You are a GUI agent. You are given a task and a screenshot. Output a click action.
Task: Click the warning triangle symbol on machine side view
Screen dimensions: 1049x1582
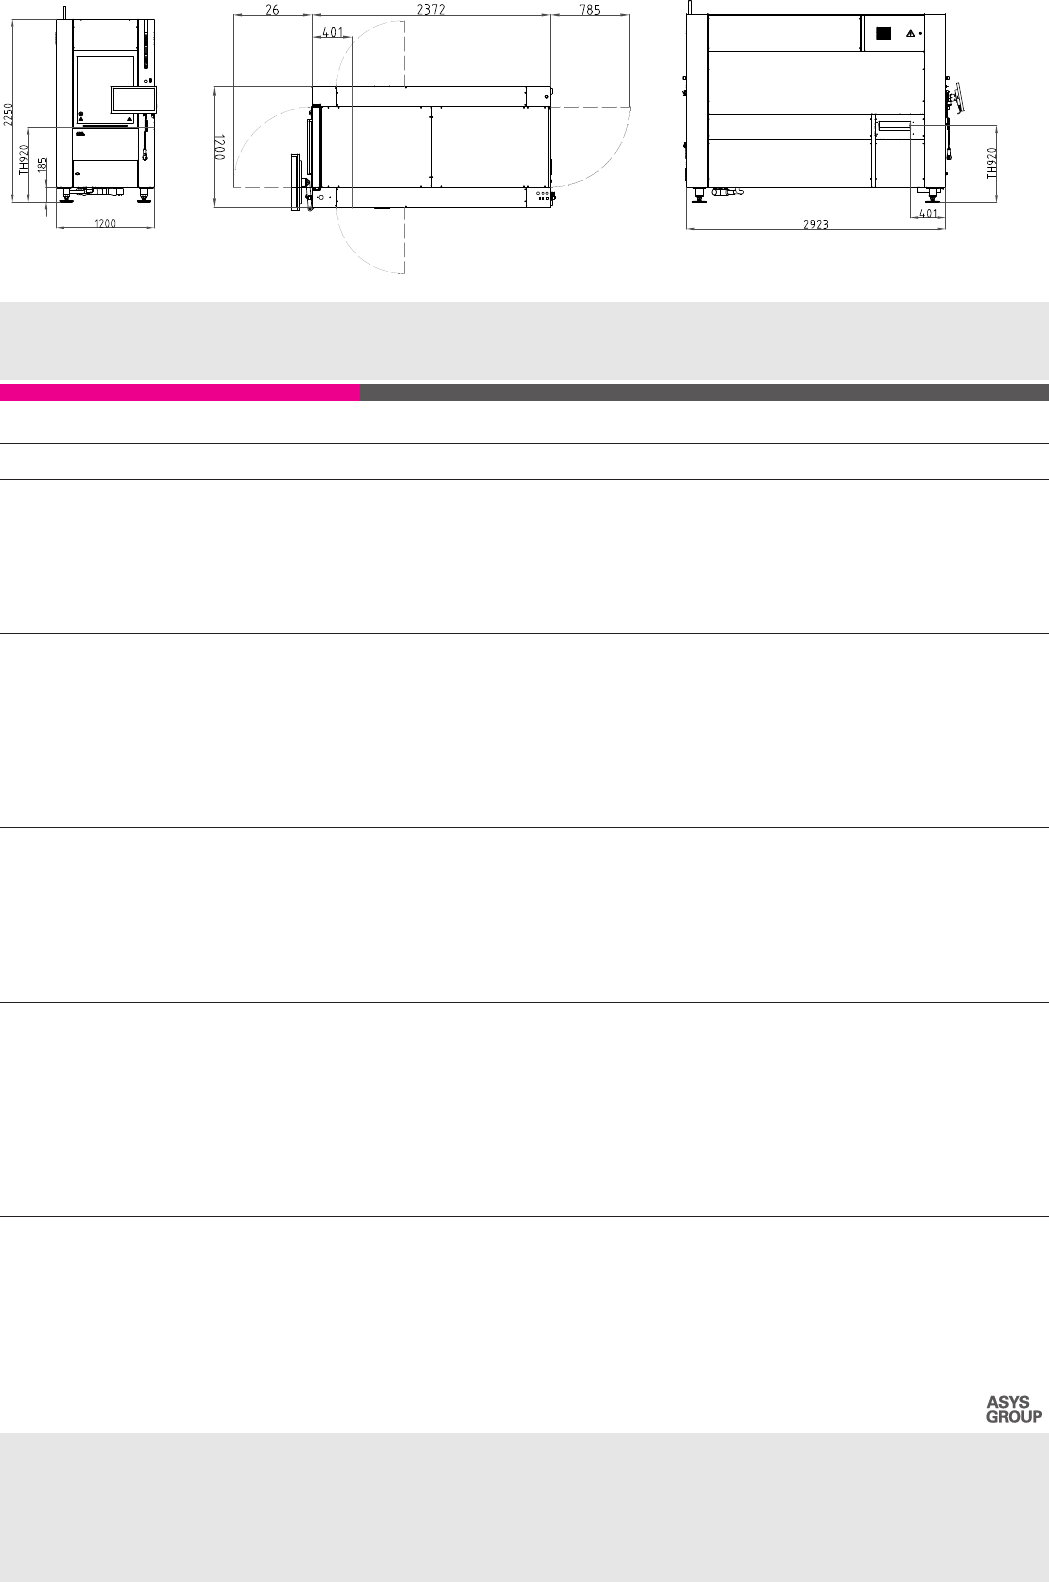tap(910, 33)
